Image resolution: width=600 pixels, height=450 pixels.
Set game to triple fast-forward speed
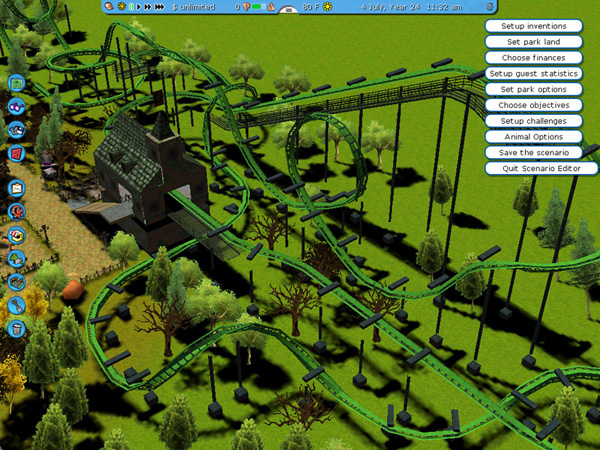(159, 7)
